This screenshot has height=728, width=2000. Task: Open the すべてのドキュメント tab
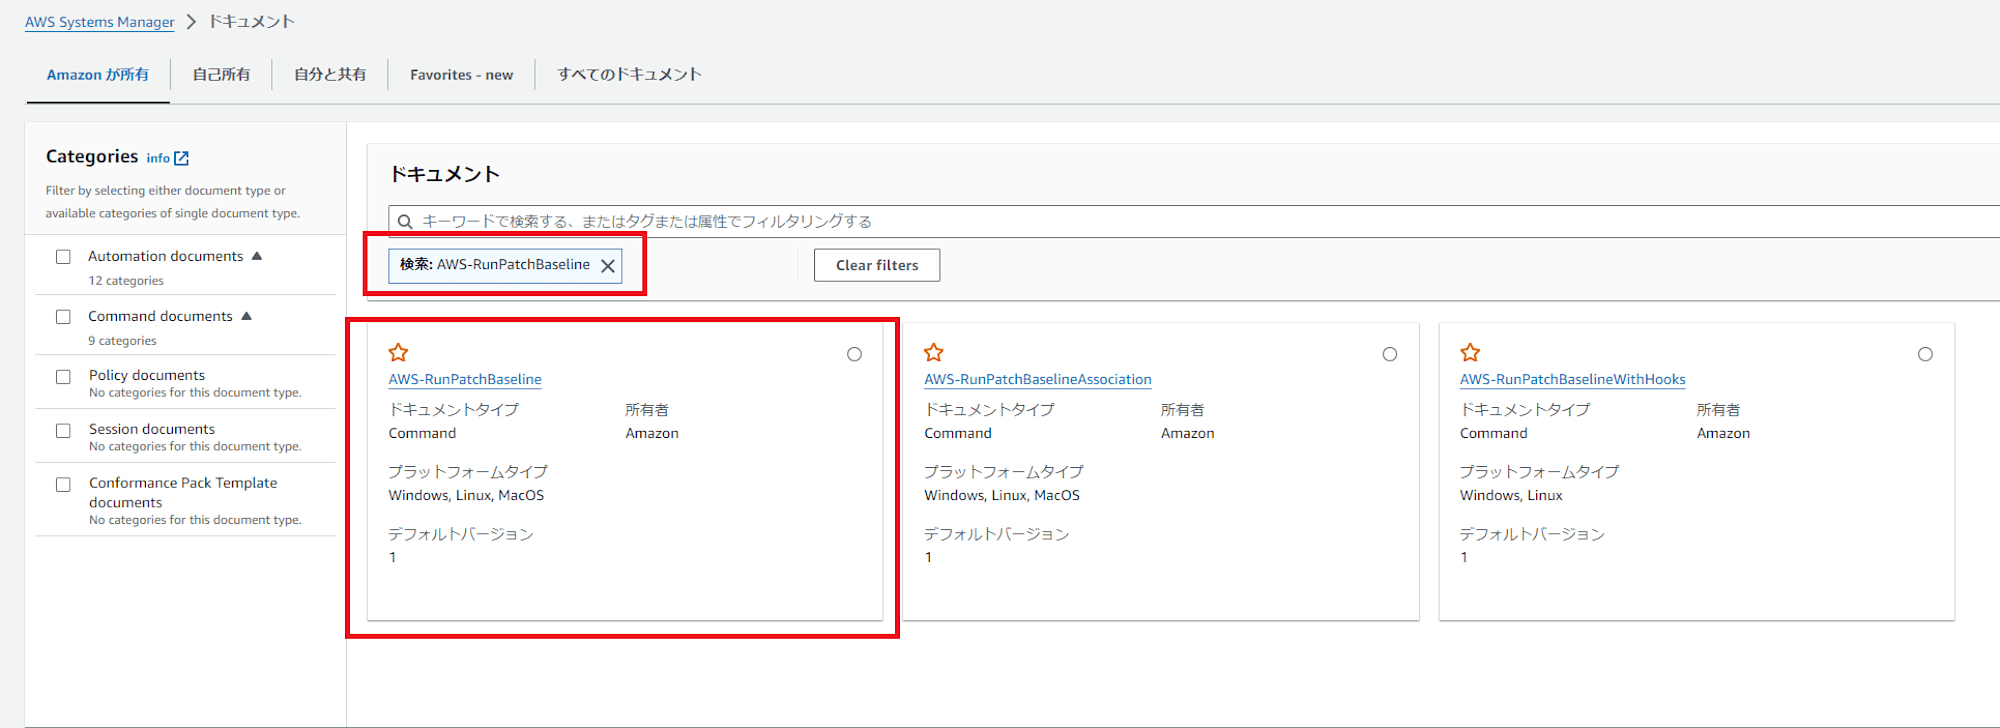(629, 75)
